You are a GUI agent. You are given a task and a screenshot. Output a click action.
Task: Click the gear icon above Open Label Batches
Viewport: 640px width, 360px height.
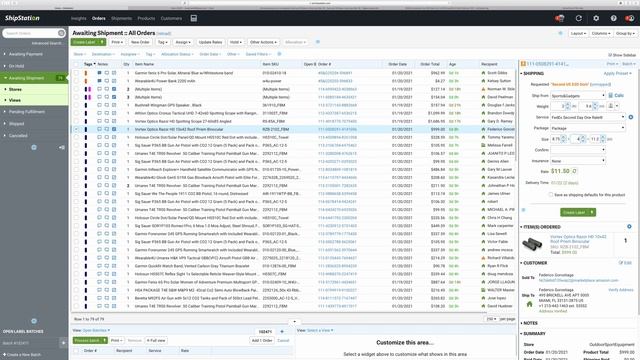[x=34, y=321]
